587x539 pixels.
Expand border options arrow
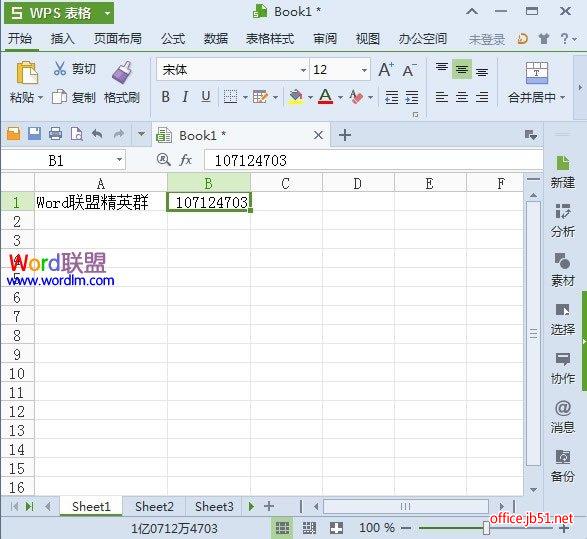pyautogui.click(x=245, y=97)
